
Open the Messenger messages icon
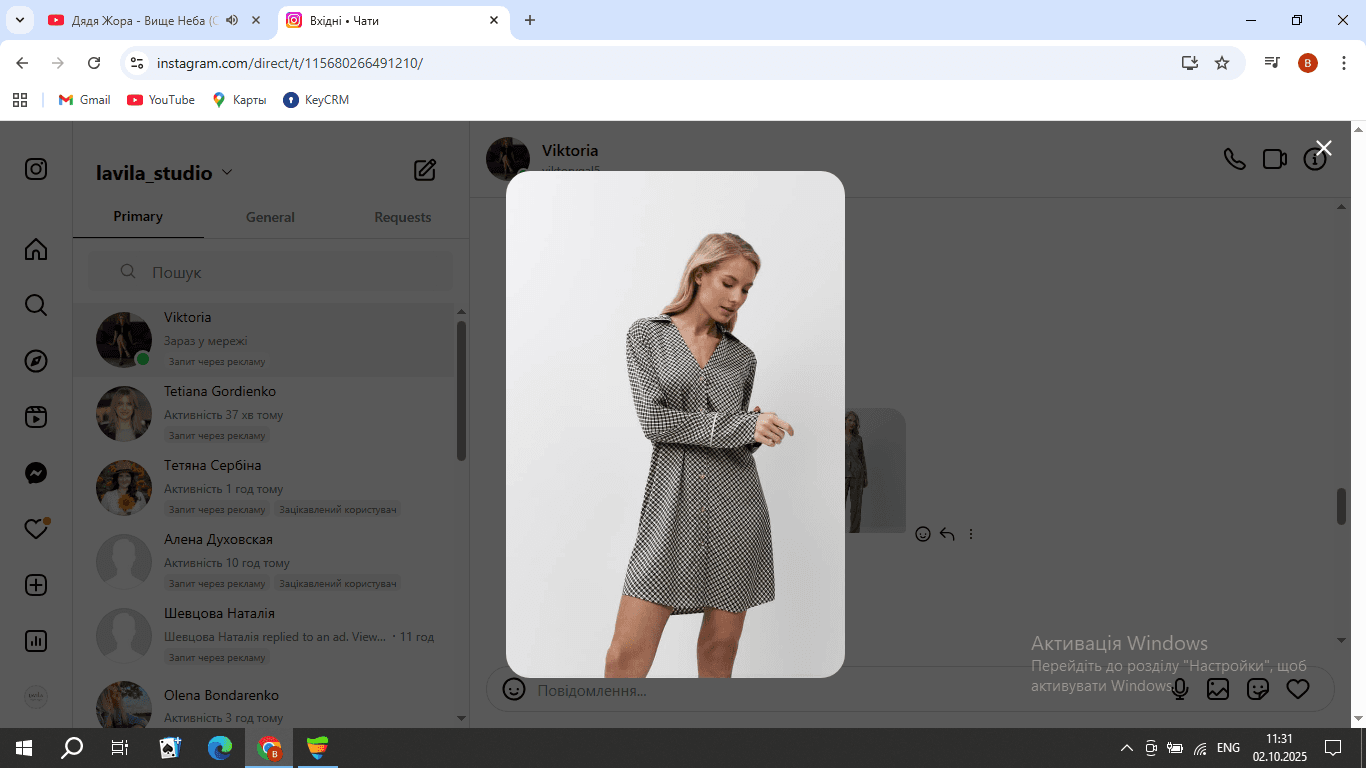click(36, 473)
